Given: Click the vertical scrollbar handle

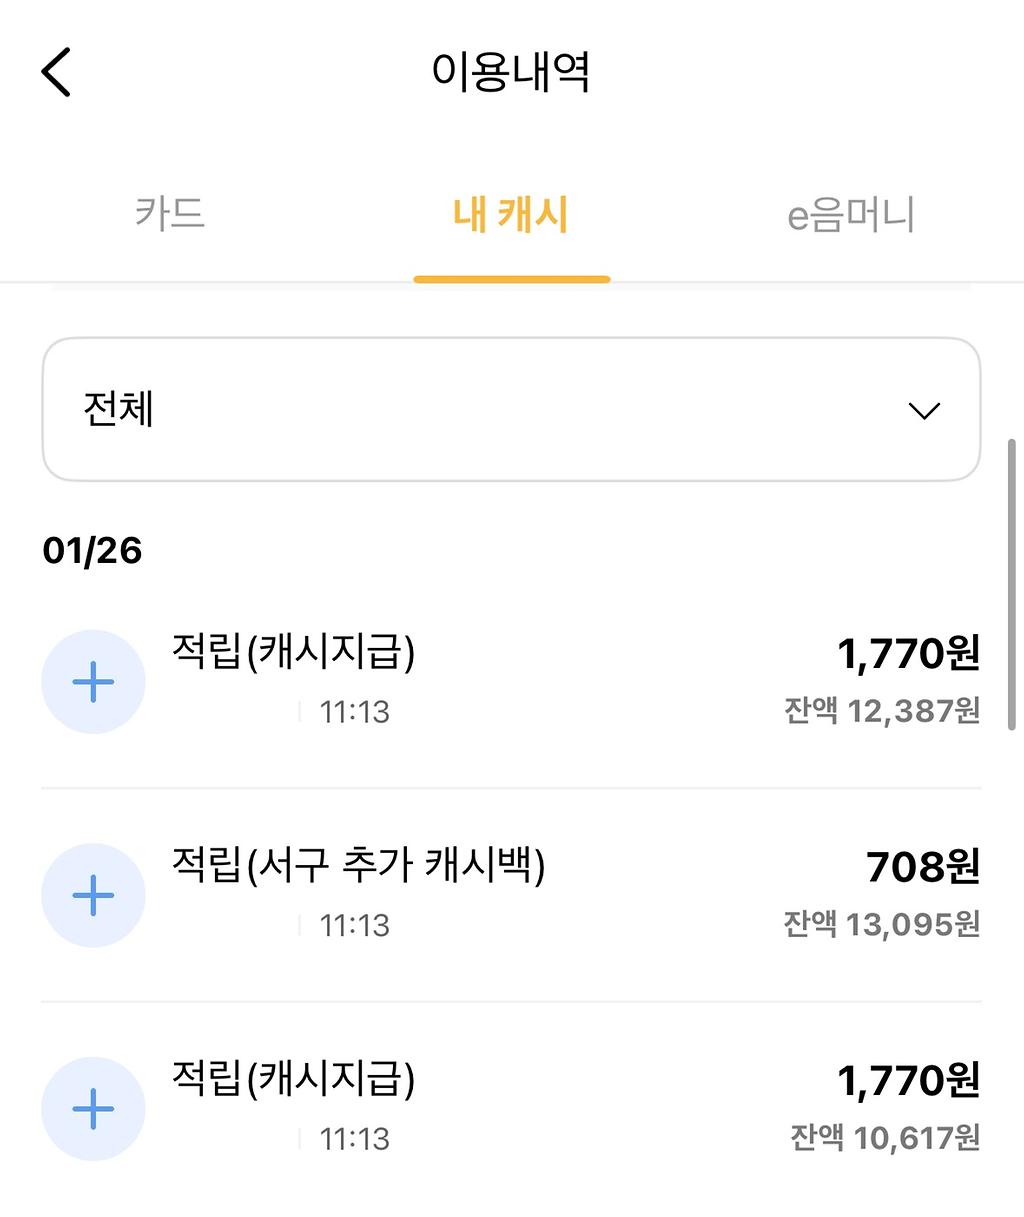Looking at the screenshot, I should (1011, 584).
